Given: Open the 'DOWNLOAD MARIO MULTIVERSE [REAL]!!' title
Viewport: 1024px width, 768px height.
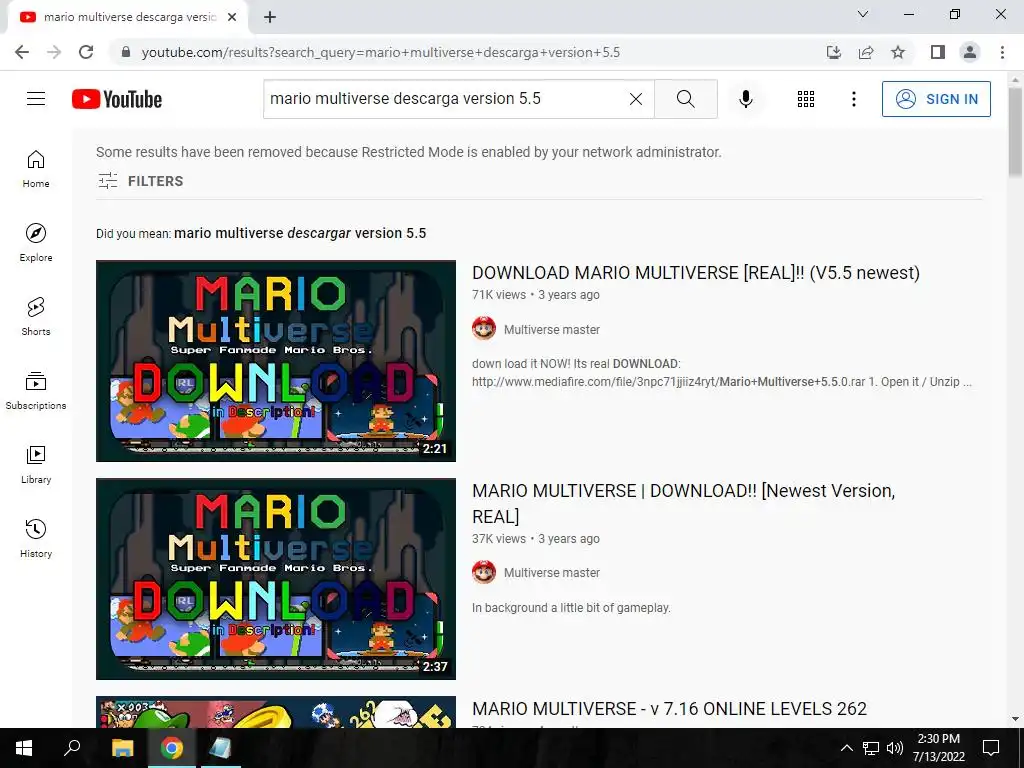Looking at the screenshot, I should 696,272.
